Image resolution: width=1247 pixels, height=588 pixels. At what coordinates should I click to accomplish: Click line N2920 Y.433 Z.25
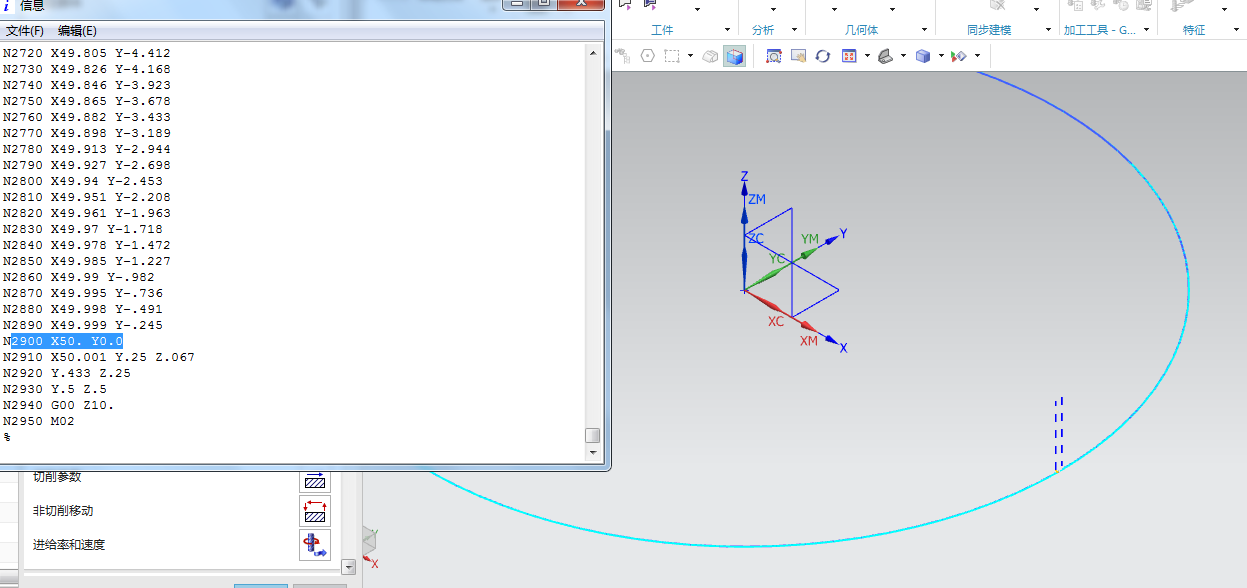click(x=67, y=373)
